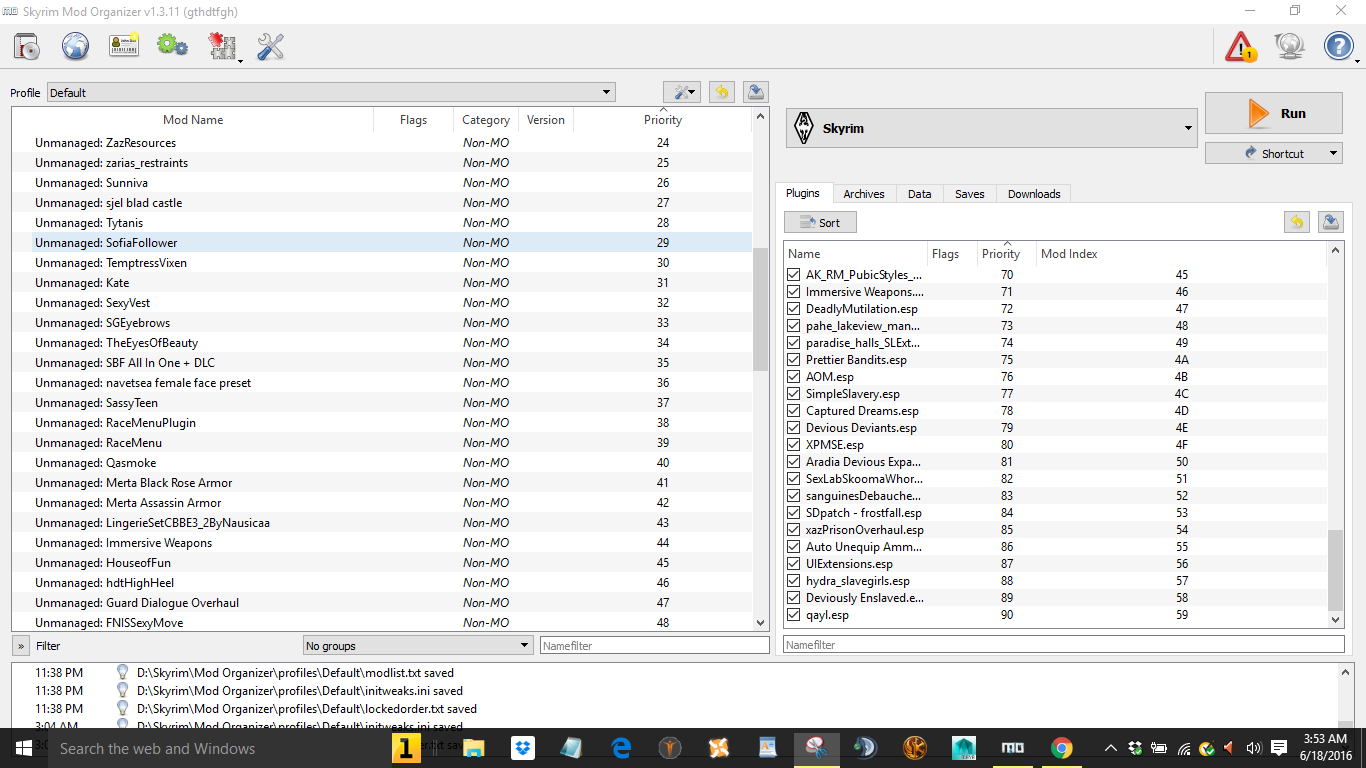Open the mod list tools dropdown
The height and width of the screenshot is (768, 1366).
click(x=682, y=92)
